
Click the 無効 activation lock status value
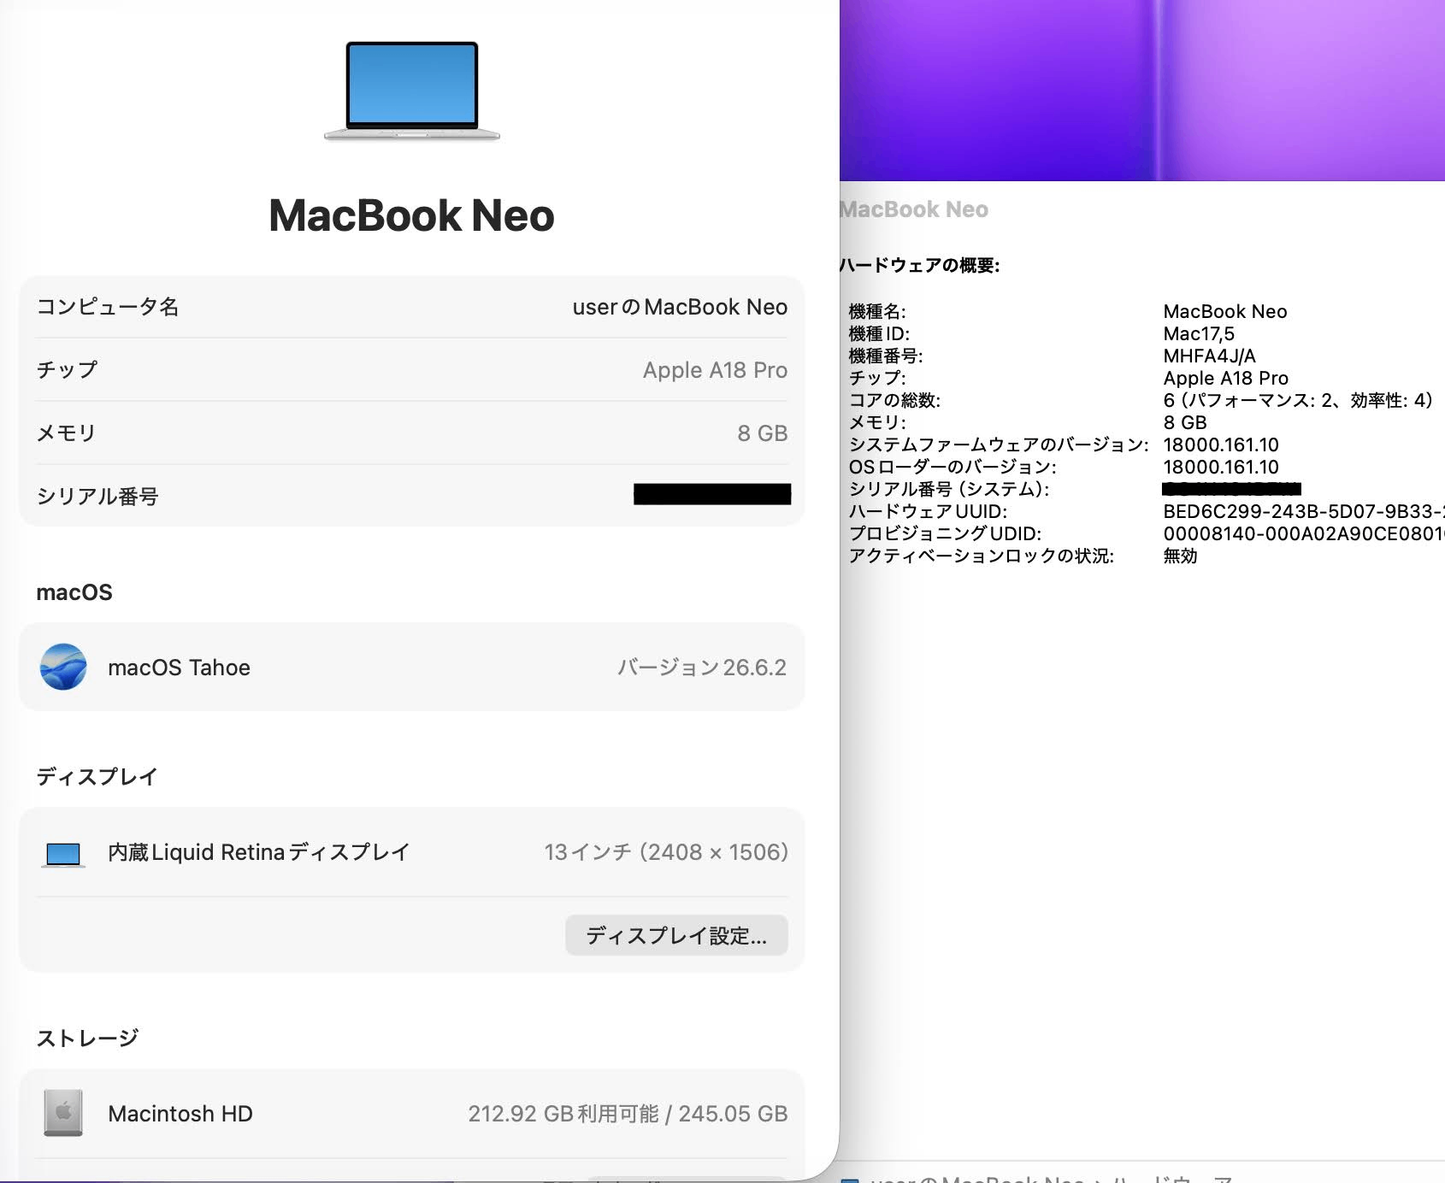pyautogui.click(x=1180, y=555)
